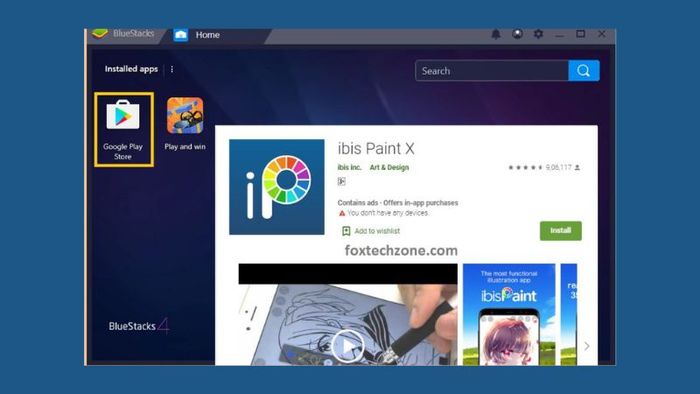The width and height of the screenshot is (700, 394).
Task: Open the Google Play Store app
Action: pos(124,129)
